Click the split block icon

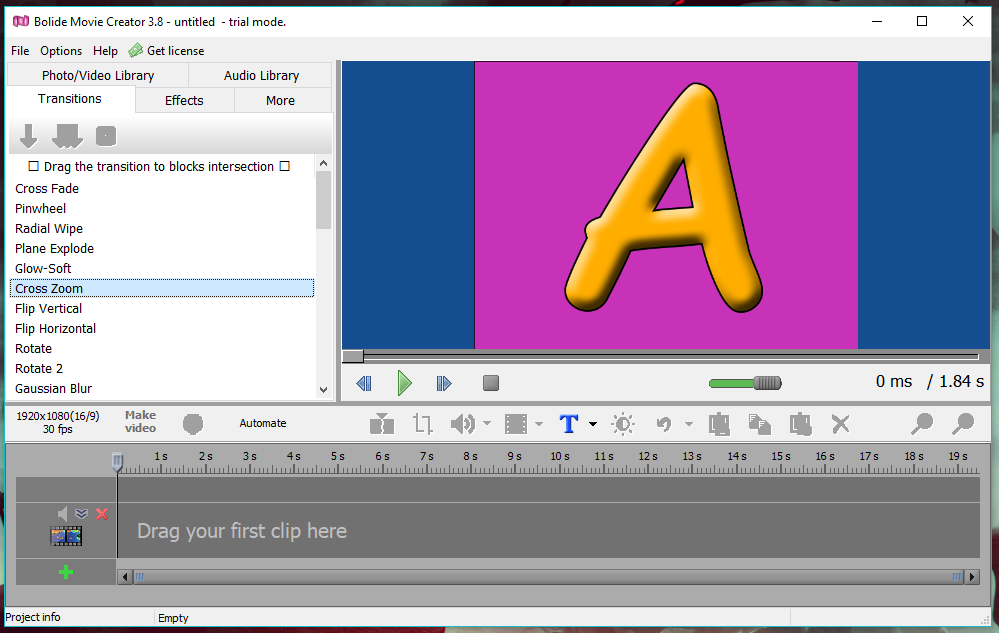pos(382,423)
